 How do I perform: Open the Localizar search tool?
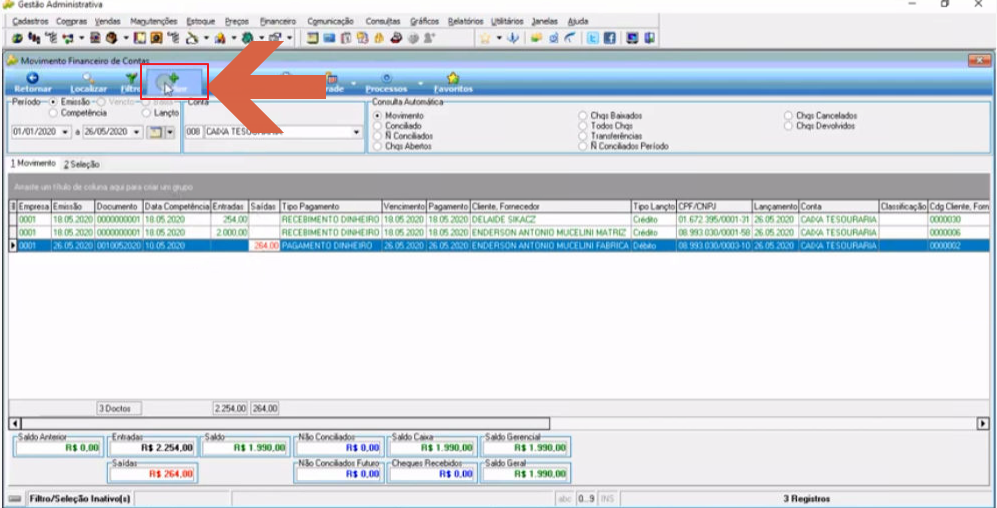(89, 83)
